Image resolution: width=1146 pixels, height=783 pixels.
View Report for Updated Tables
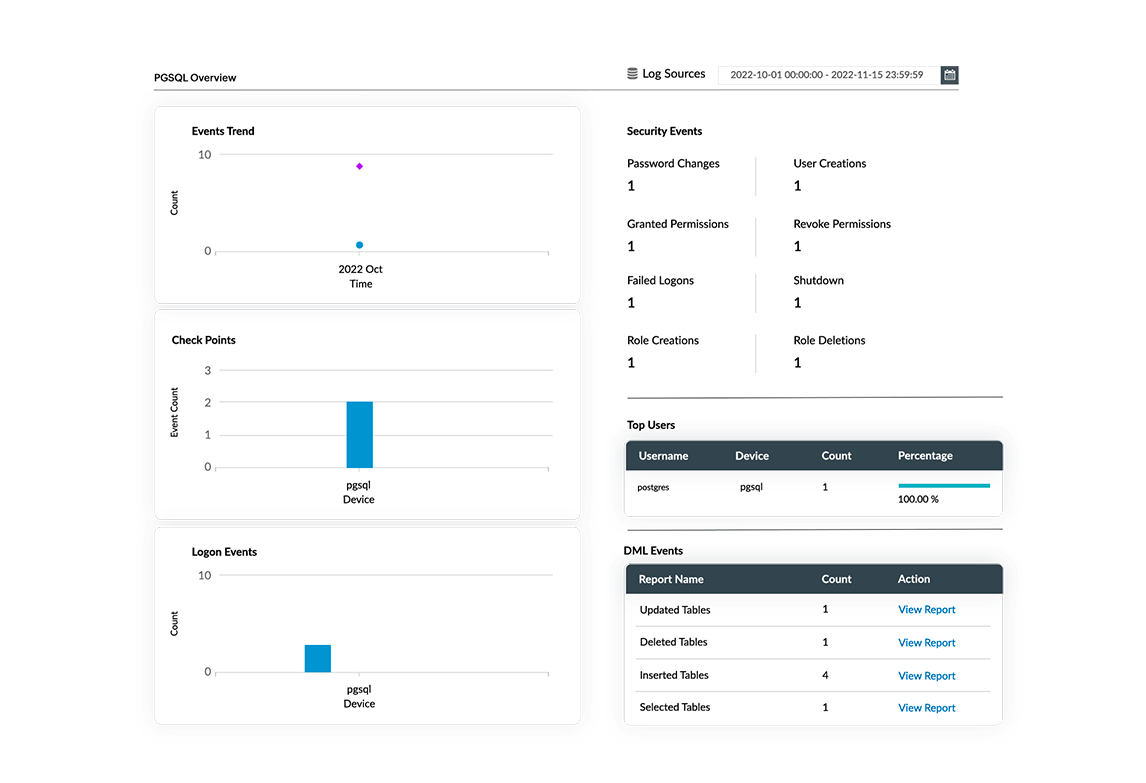tap(926, 610)
